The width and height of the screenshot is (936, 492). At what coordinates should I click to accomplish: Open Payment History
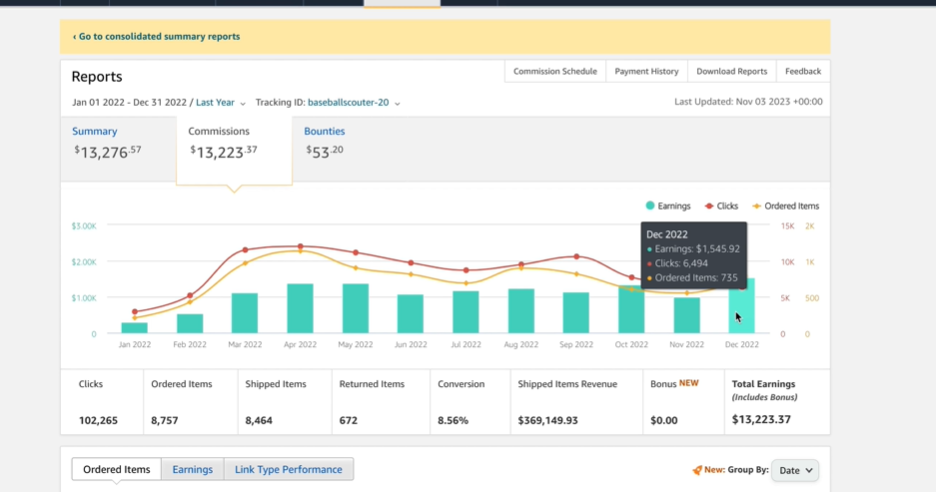pyautogui.click(x=646, y=71)
